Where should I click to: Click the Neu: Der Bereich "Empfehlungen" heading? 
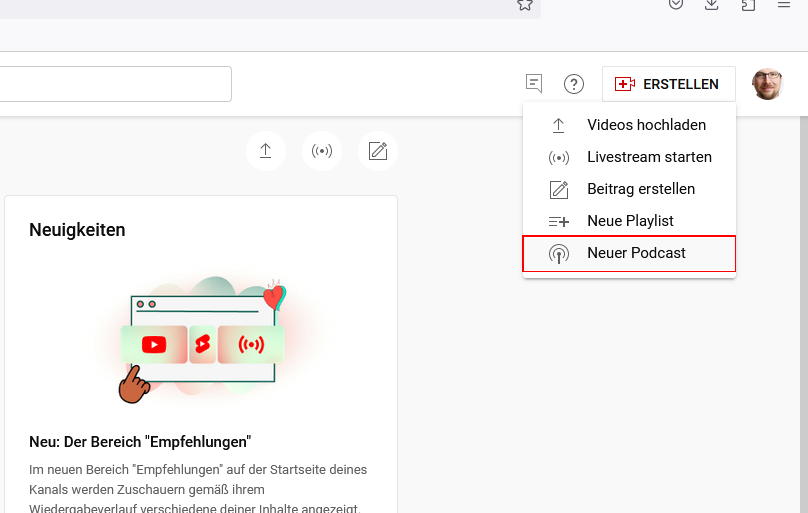tap(140, 442)
